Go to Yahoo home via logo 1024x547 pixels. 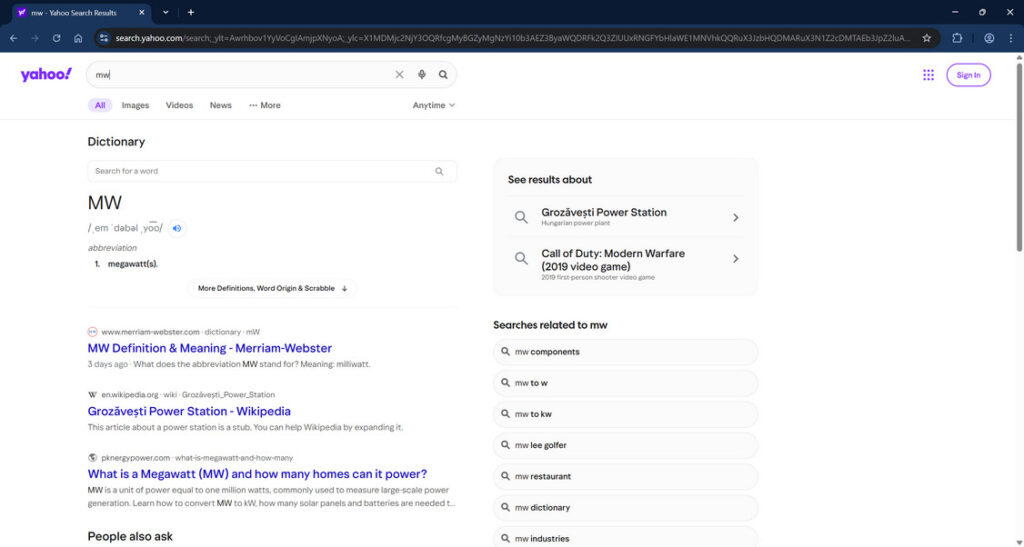(x=46, y=74)
